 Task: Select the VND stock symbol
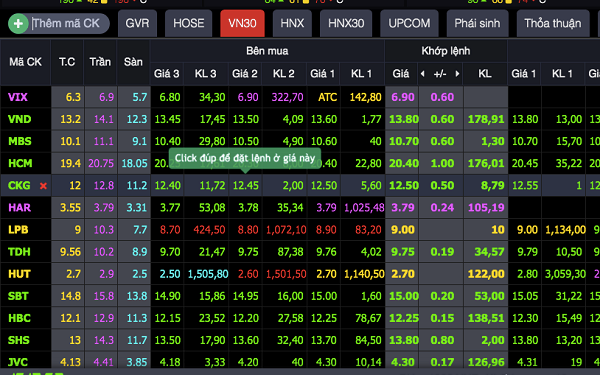pos(20,119)
